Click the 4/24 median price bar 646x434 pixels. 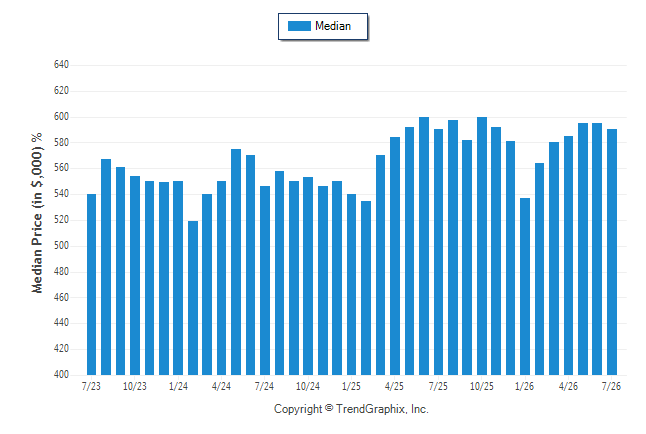coord(222,278)
